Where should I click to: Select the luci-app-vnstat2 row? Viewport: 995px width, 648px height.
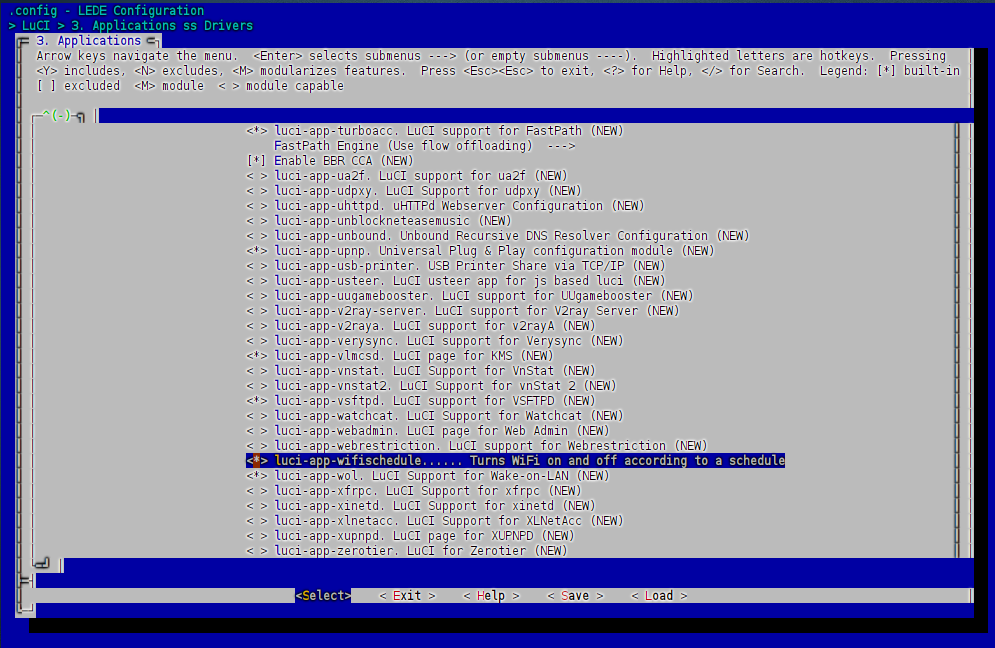(x=432, y=386)
